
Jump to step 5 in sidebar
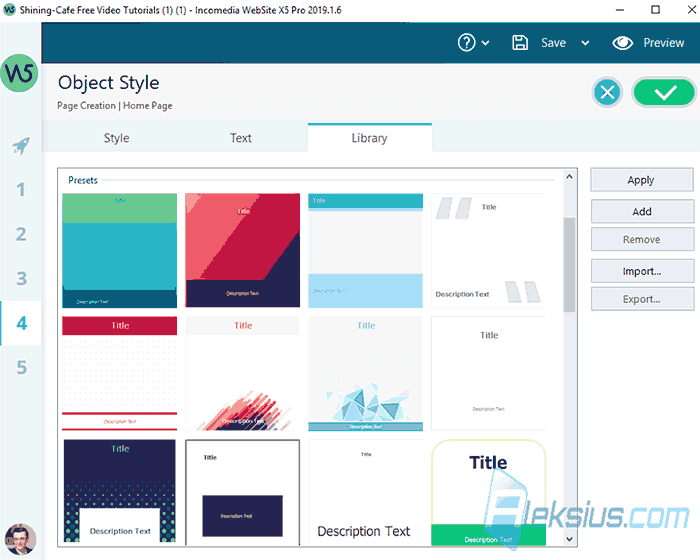21,368
